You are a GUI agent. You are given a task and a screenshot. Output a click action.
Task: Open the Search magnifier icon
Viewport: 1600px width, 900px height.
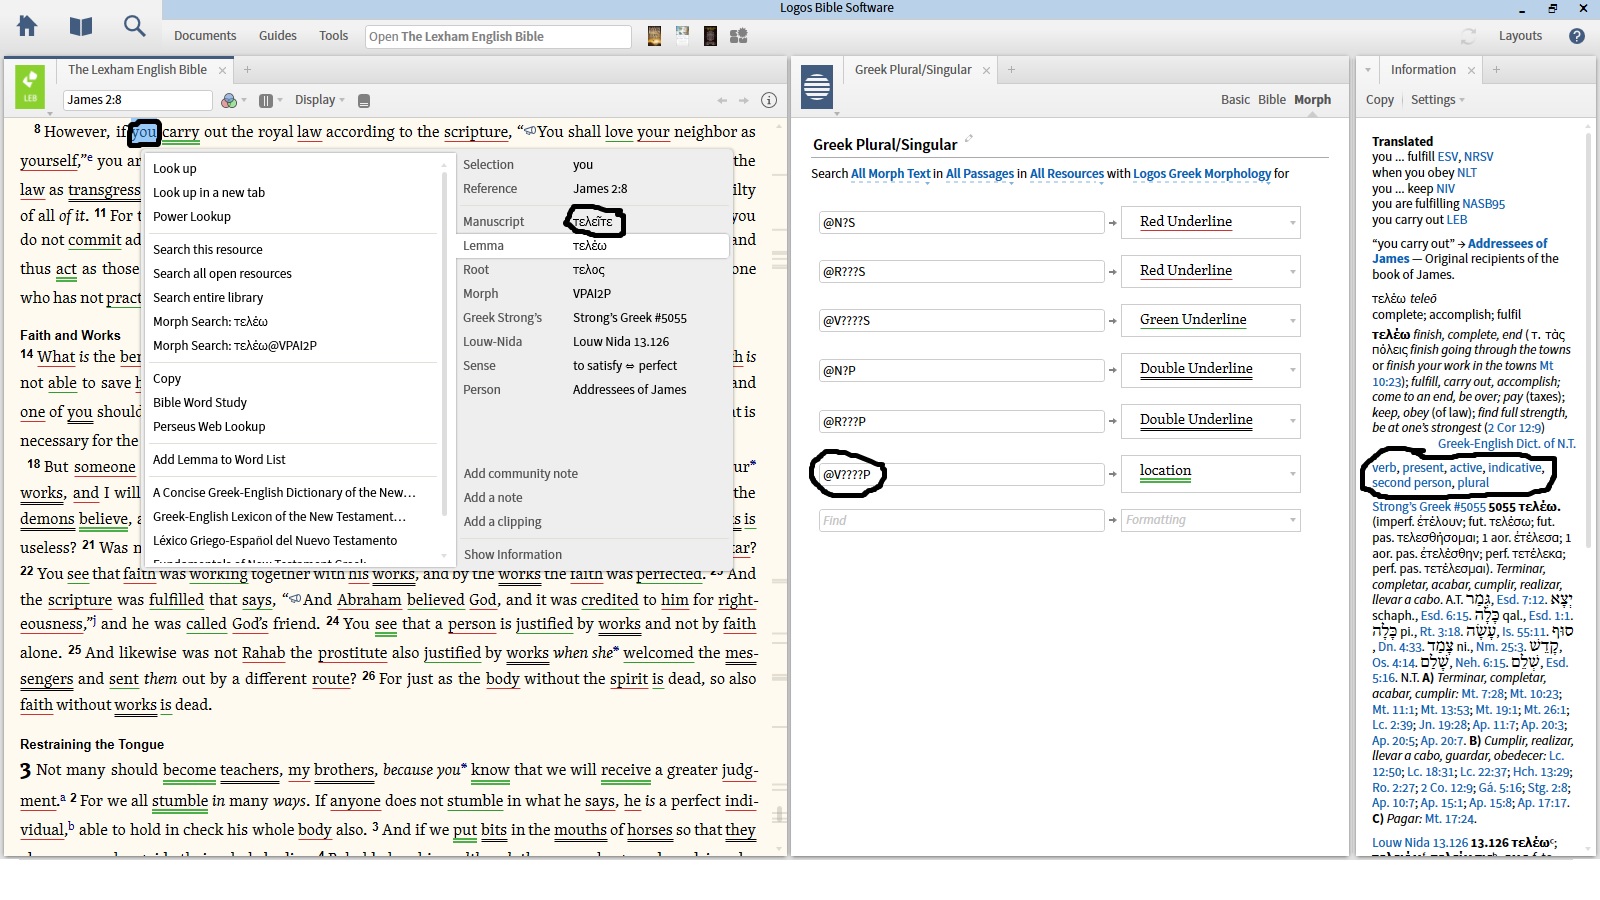tap(134, 26)
